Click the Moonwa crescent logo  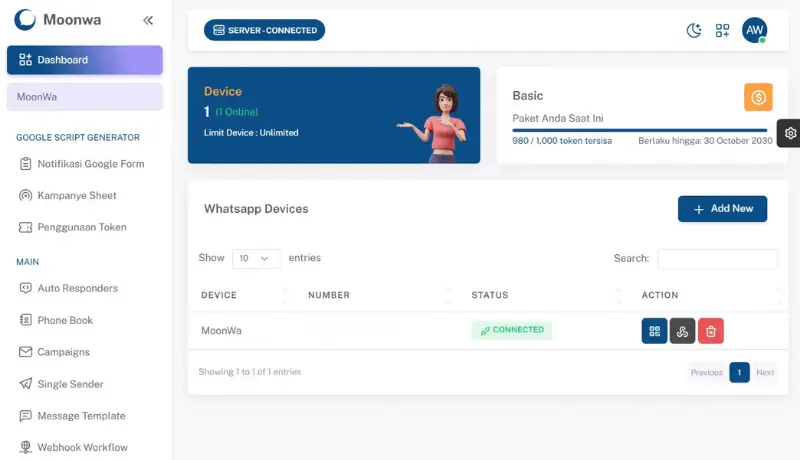tap(25, 20)
